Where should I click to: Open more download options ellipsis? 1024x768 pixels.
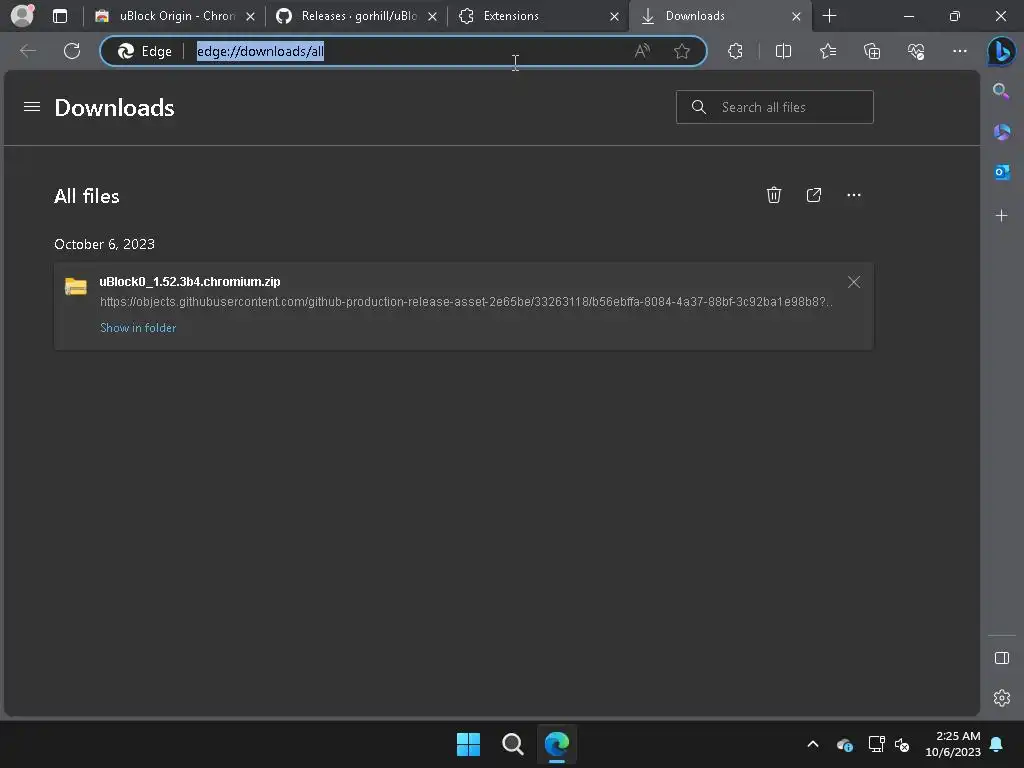854,195
